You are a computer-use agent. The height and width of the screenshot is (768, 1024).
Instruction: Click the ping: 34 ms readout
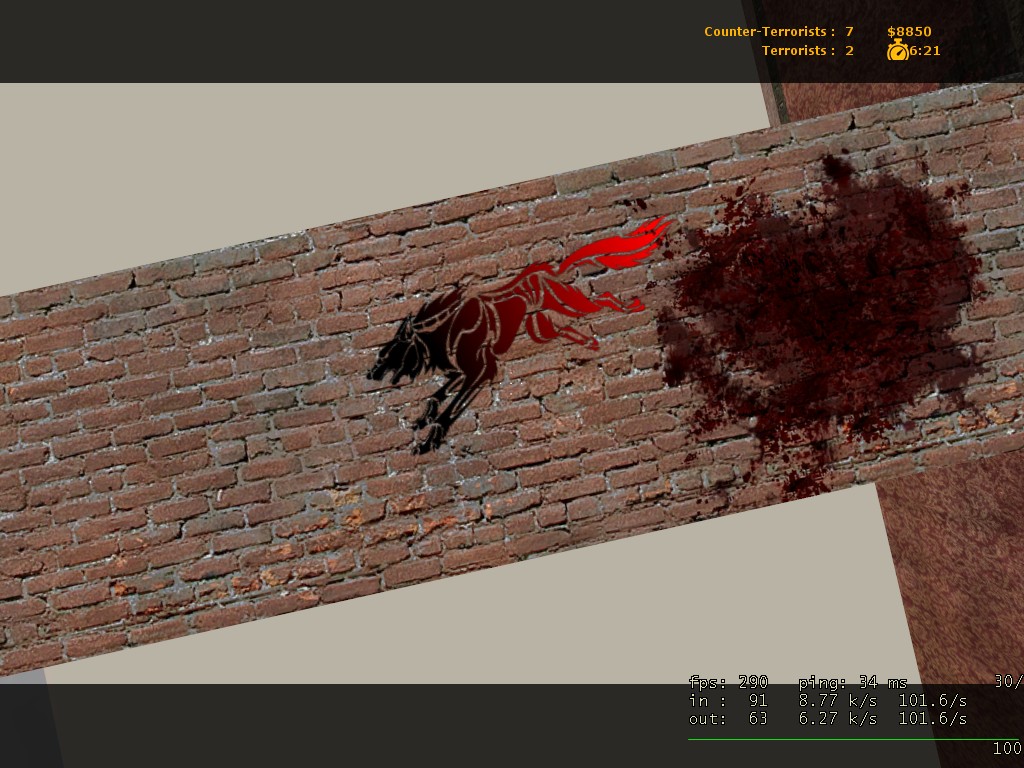pos(852,682)
